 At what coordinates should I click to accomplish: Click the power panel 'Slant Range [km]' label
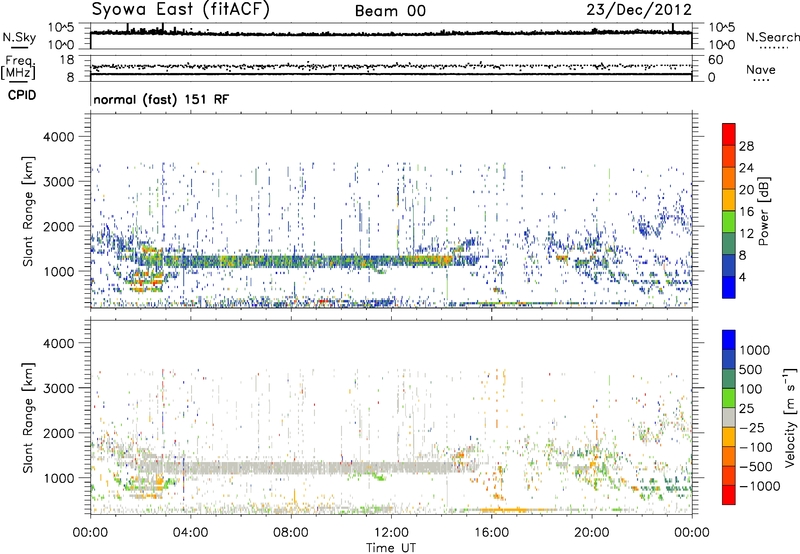coord(28,211)
